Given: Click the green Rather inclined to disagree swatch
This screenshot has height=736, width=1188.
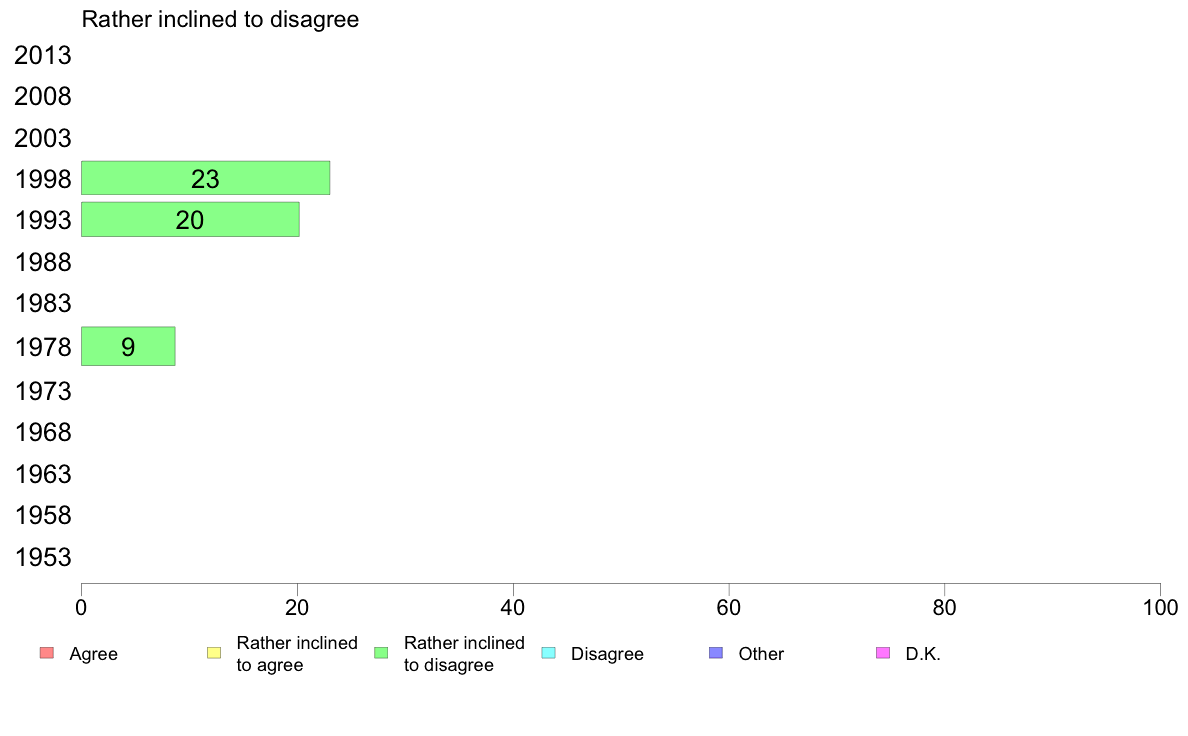Looking at the screenshot, I should click(x=381, y=653).
